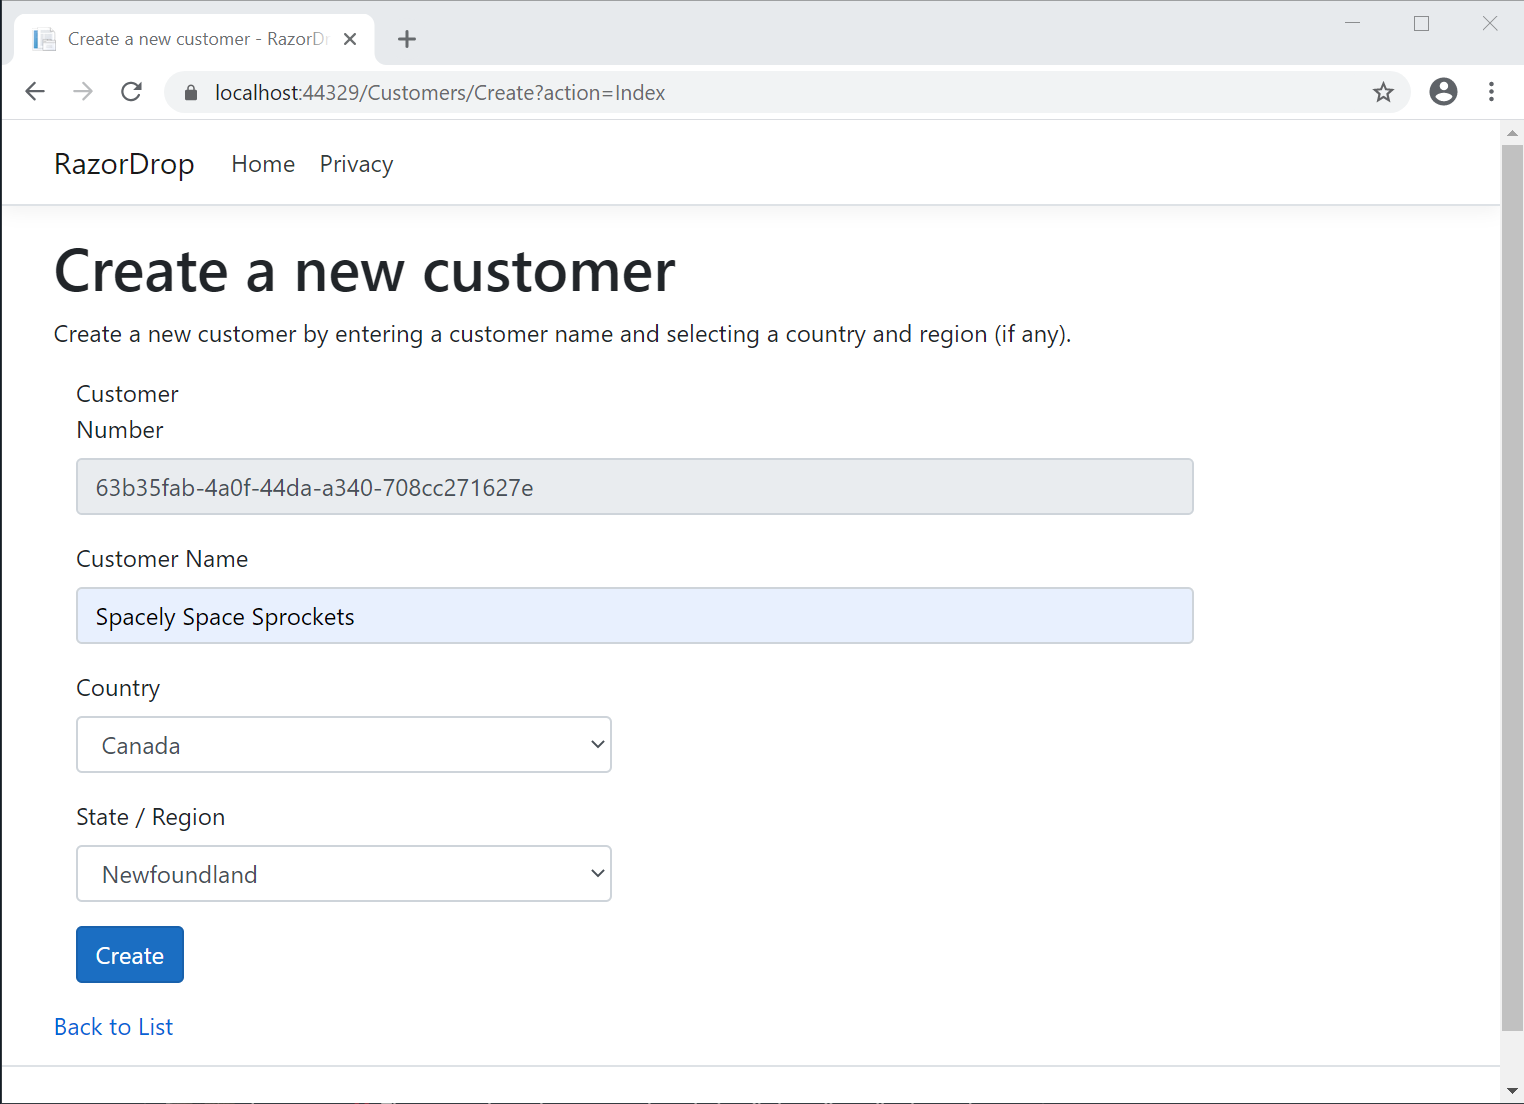Viewport: 1524px width, 1104px height.
Task: Click the browser back navigation arrow
Action: tap(35, 91)
